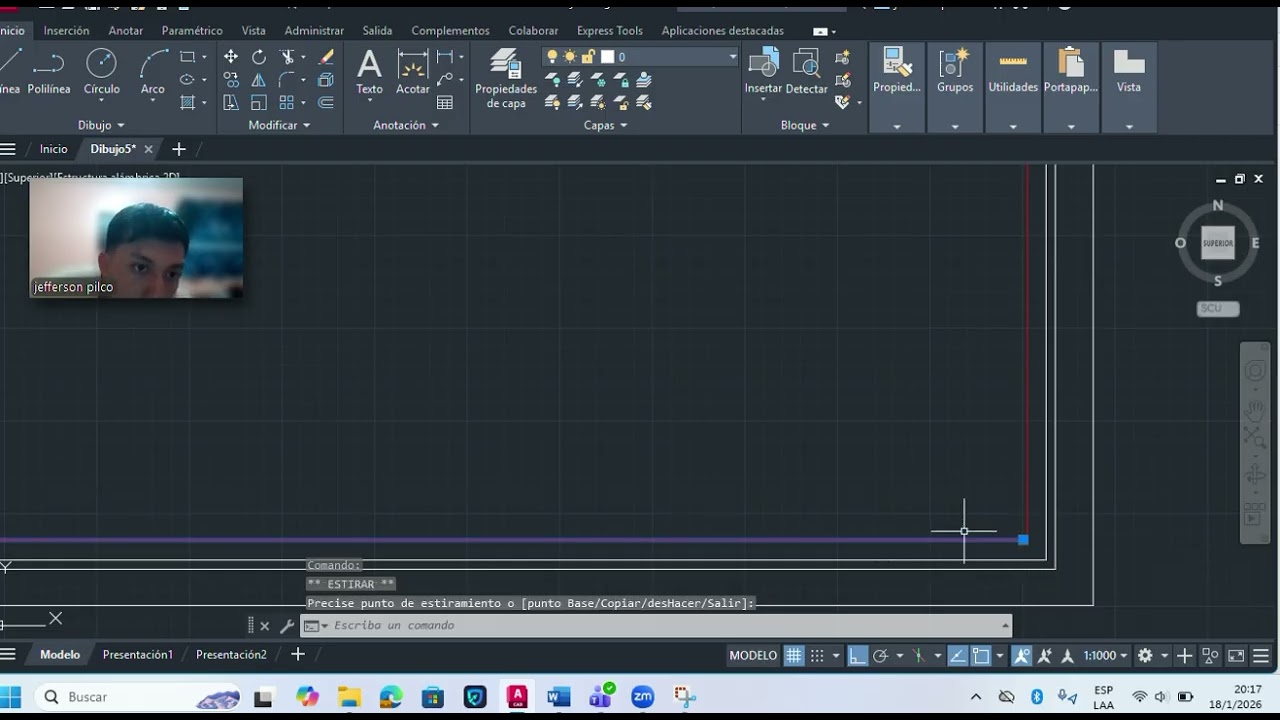The width and height of the screenshot is (1280, 720).
Task: Open the Utilidades panel button
Action: pos(1013,87)
